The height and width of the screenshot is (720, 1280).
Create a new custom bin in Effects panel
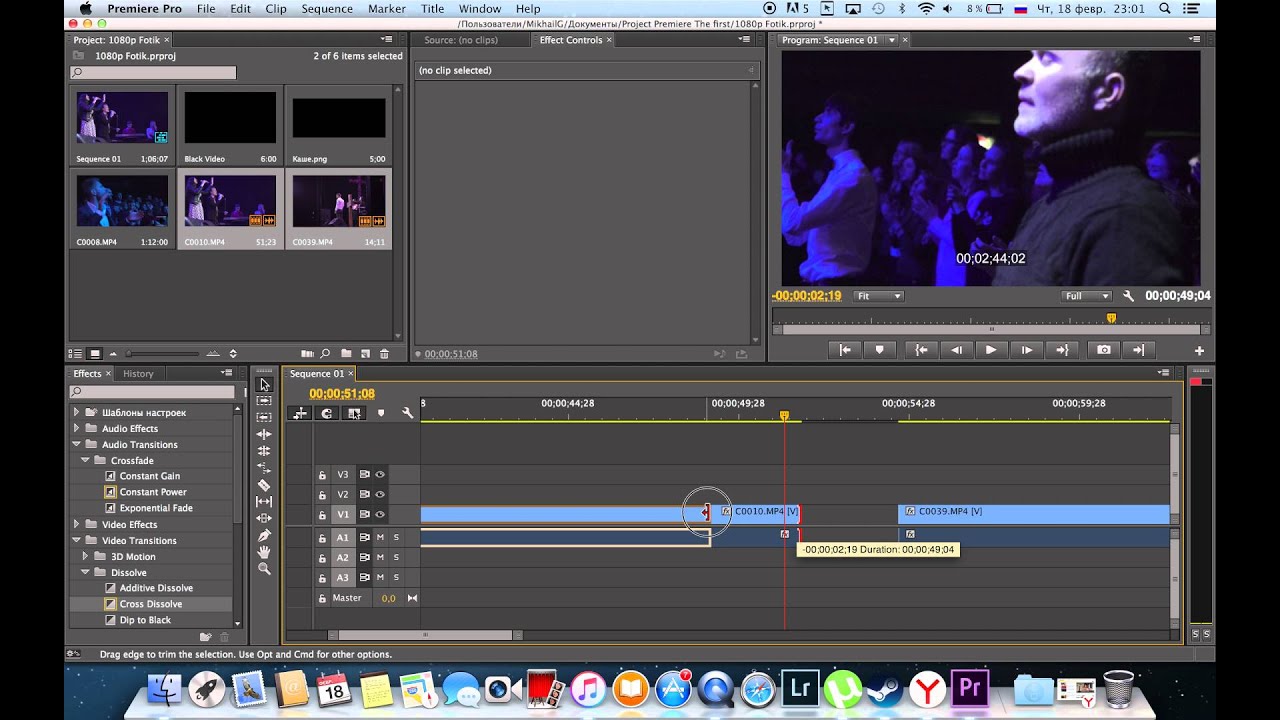coord(205,636)
